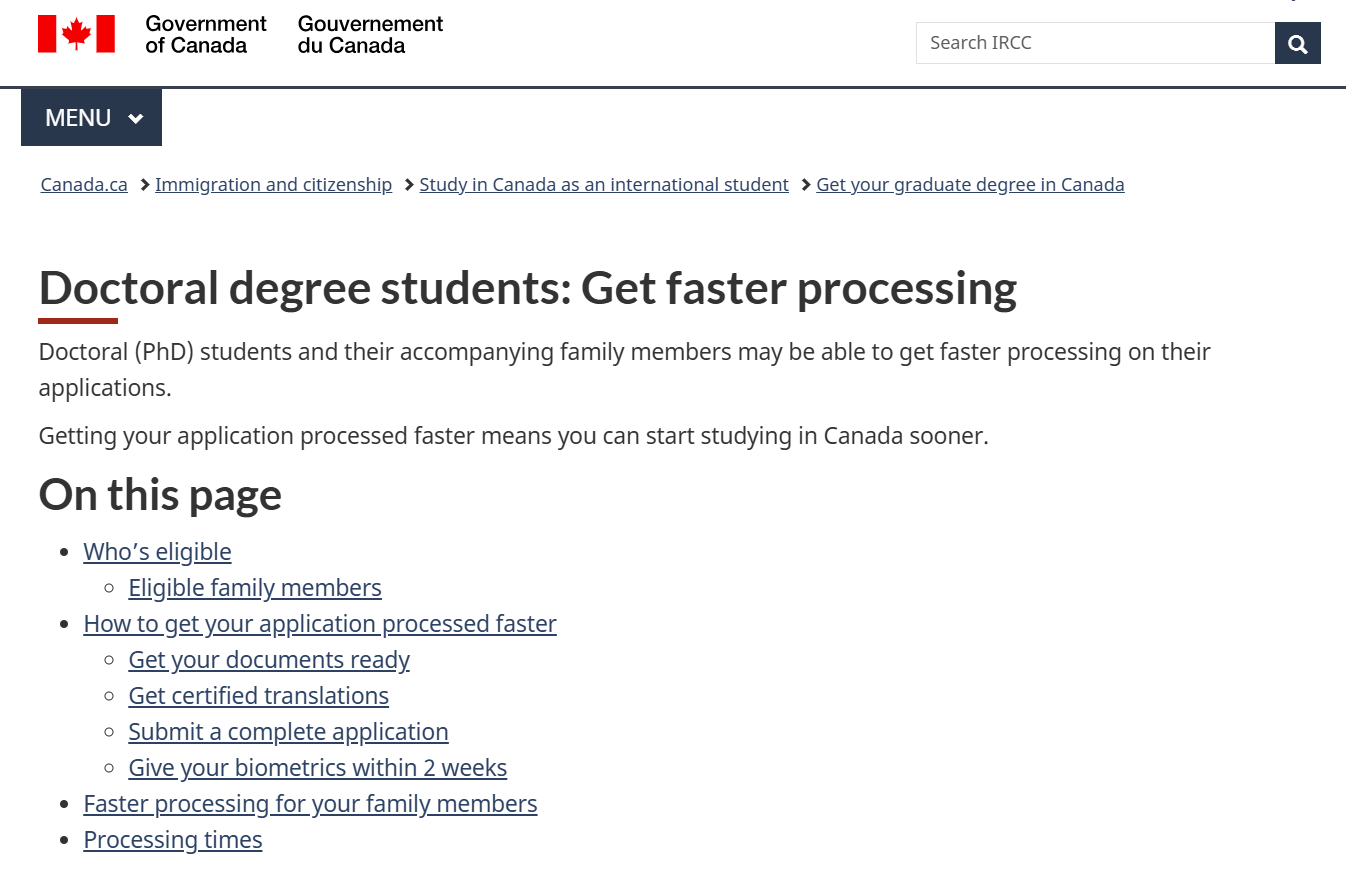
Task: Navigate to Get your graduate degree in Canada
Action: [970, 185]
